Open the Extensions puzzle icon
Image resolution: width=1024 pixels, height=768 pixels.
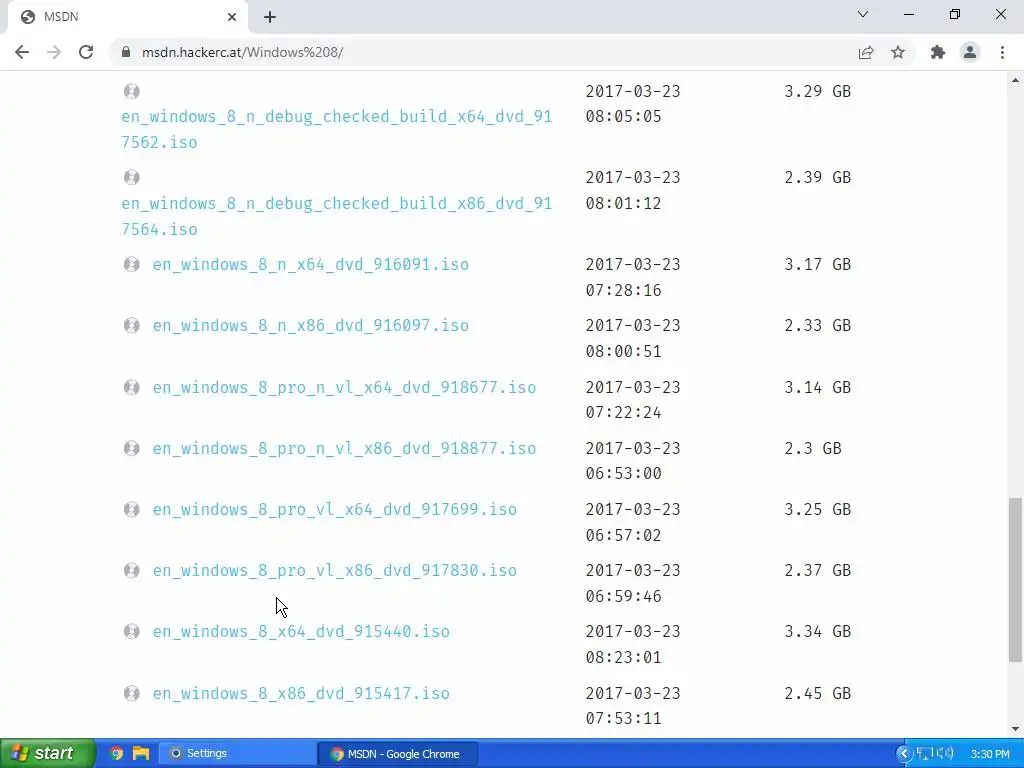(x=938, y=52)
